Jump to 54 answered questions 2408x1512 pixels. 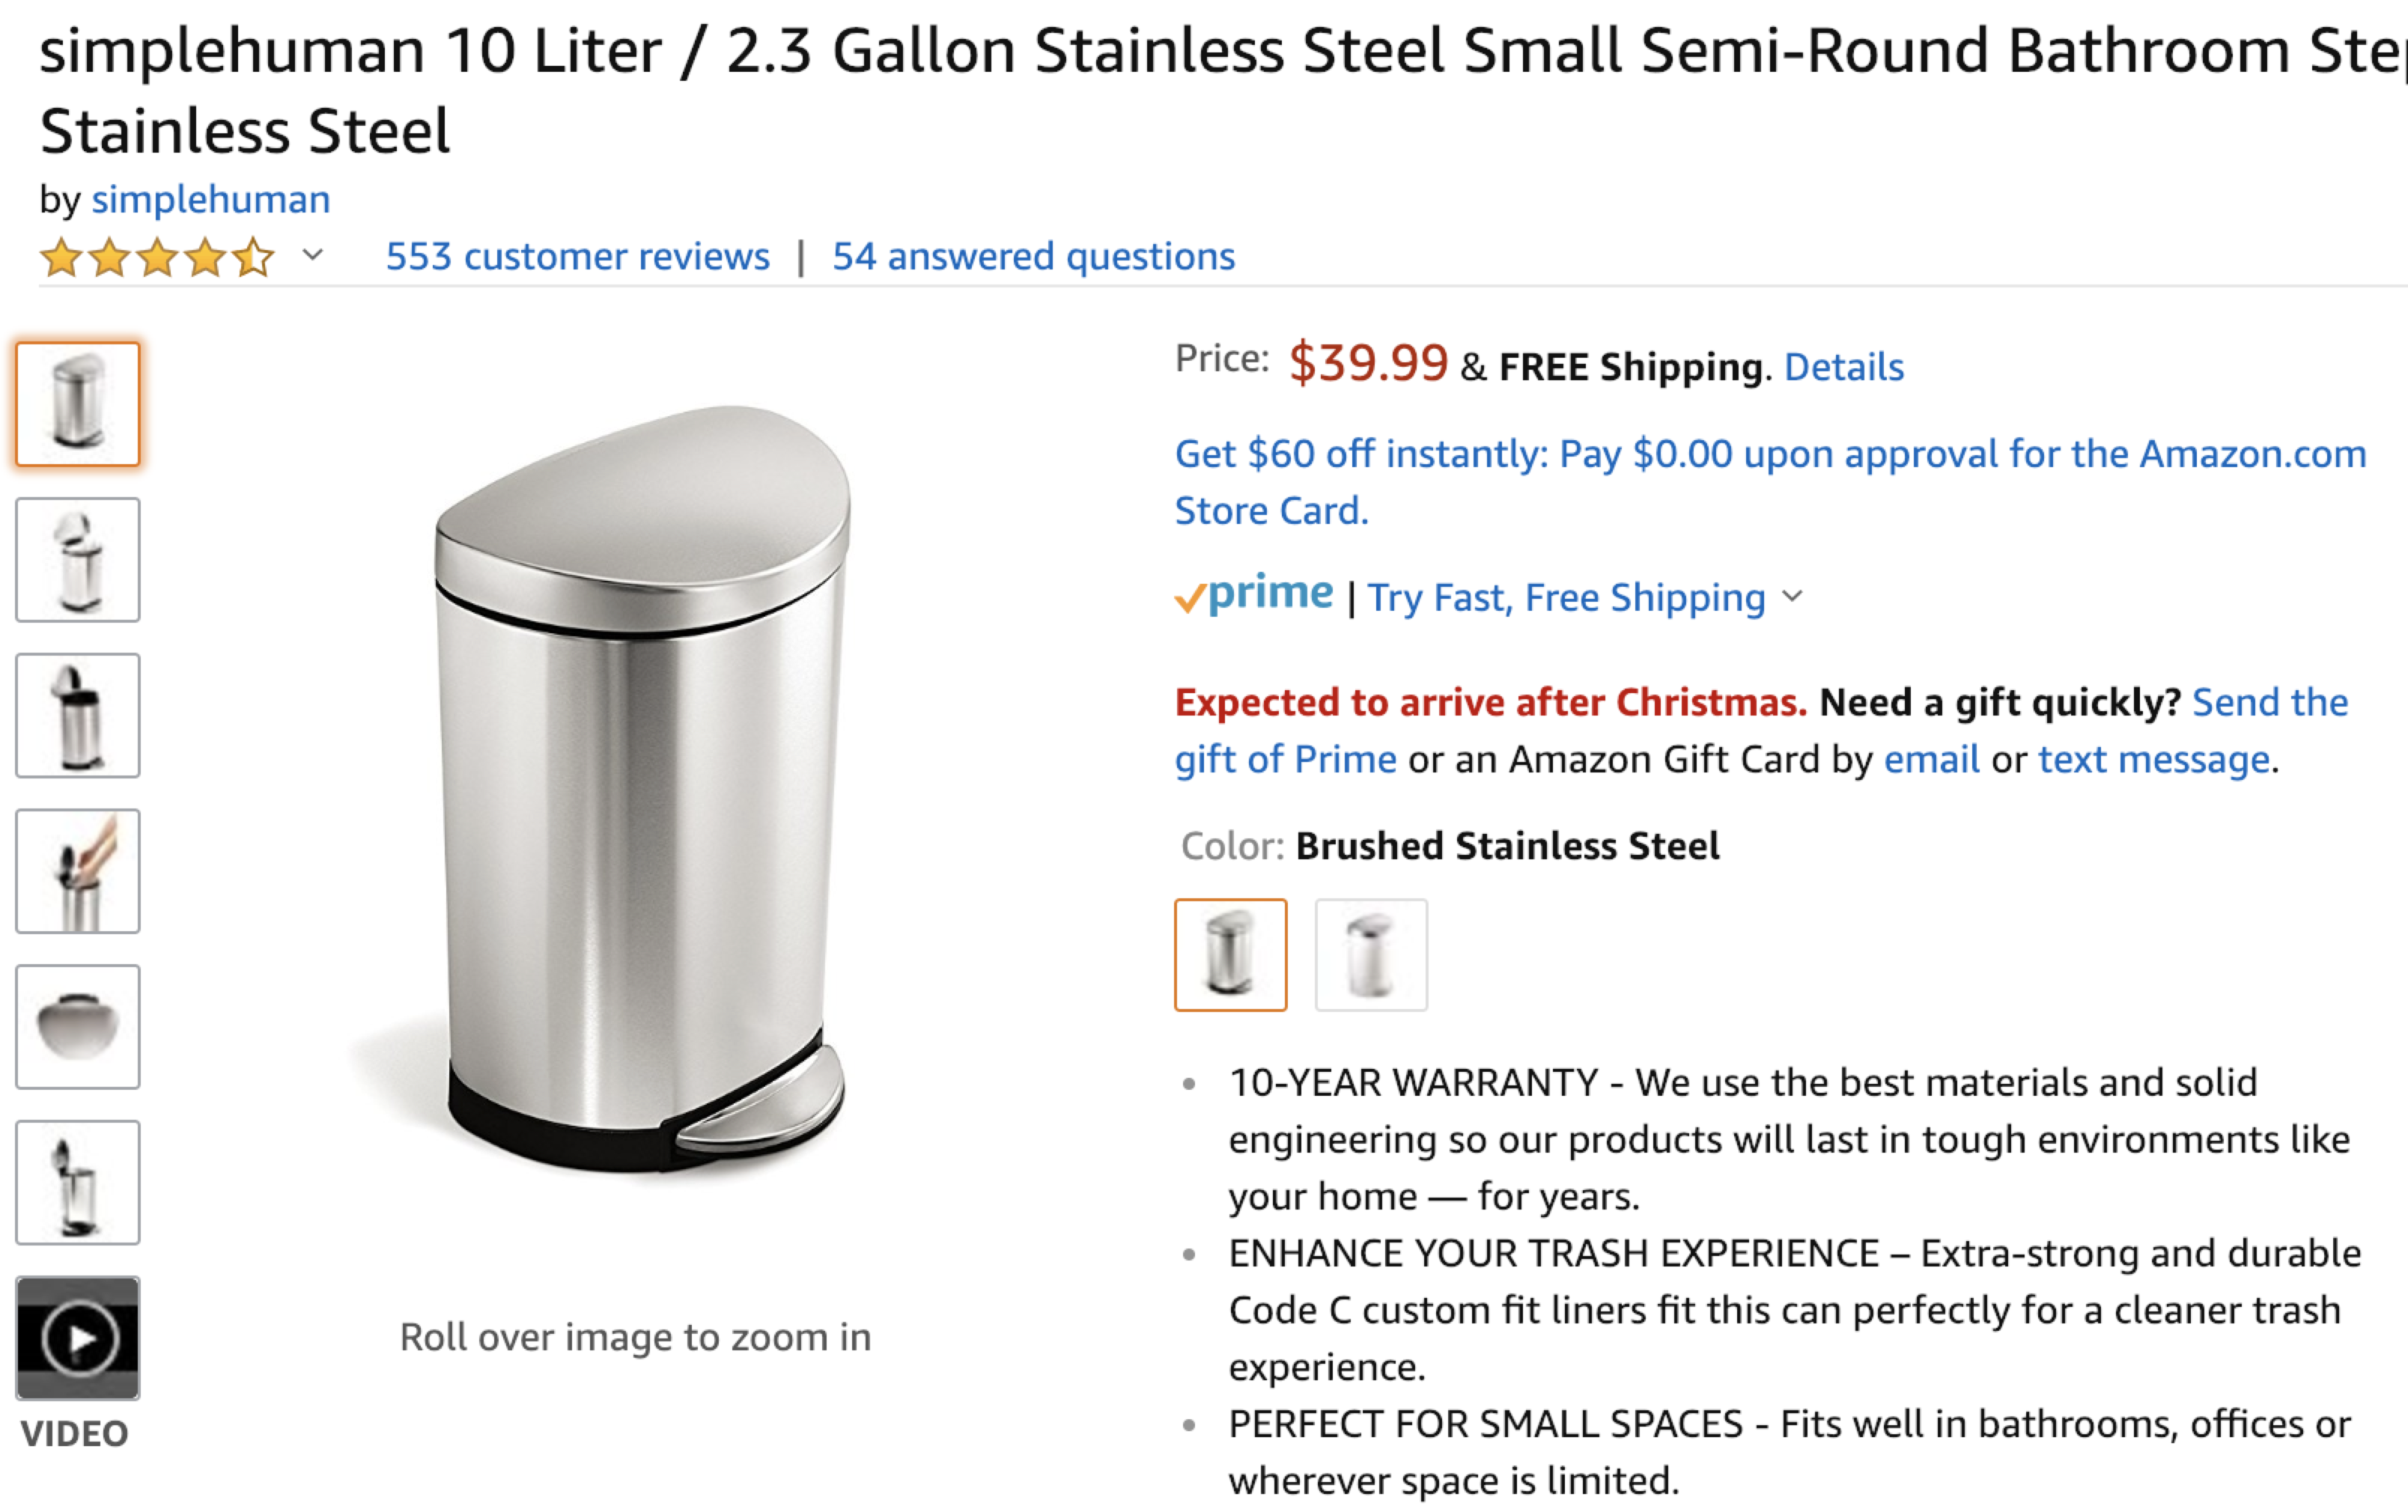[x=1033, y=257]
